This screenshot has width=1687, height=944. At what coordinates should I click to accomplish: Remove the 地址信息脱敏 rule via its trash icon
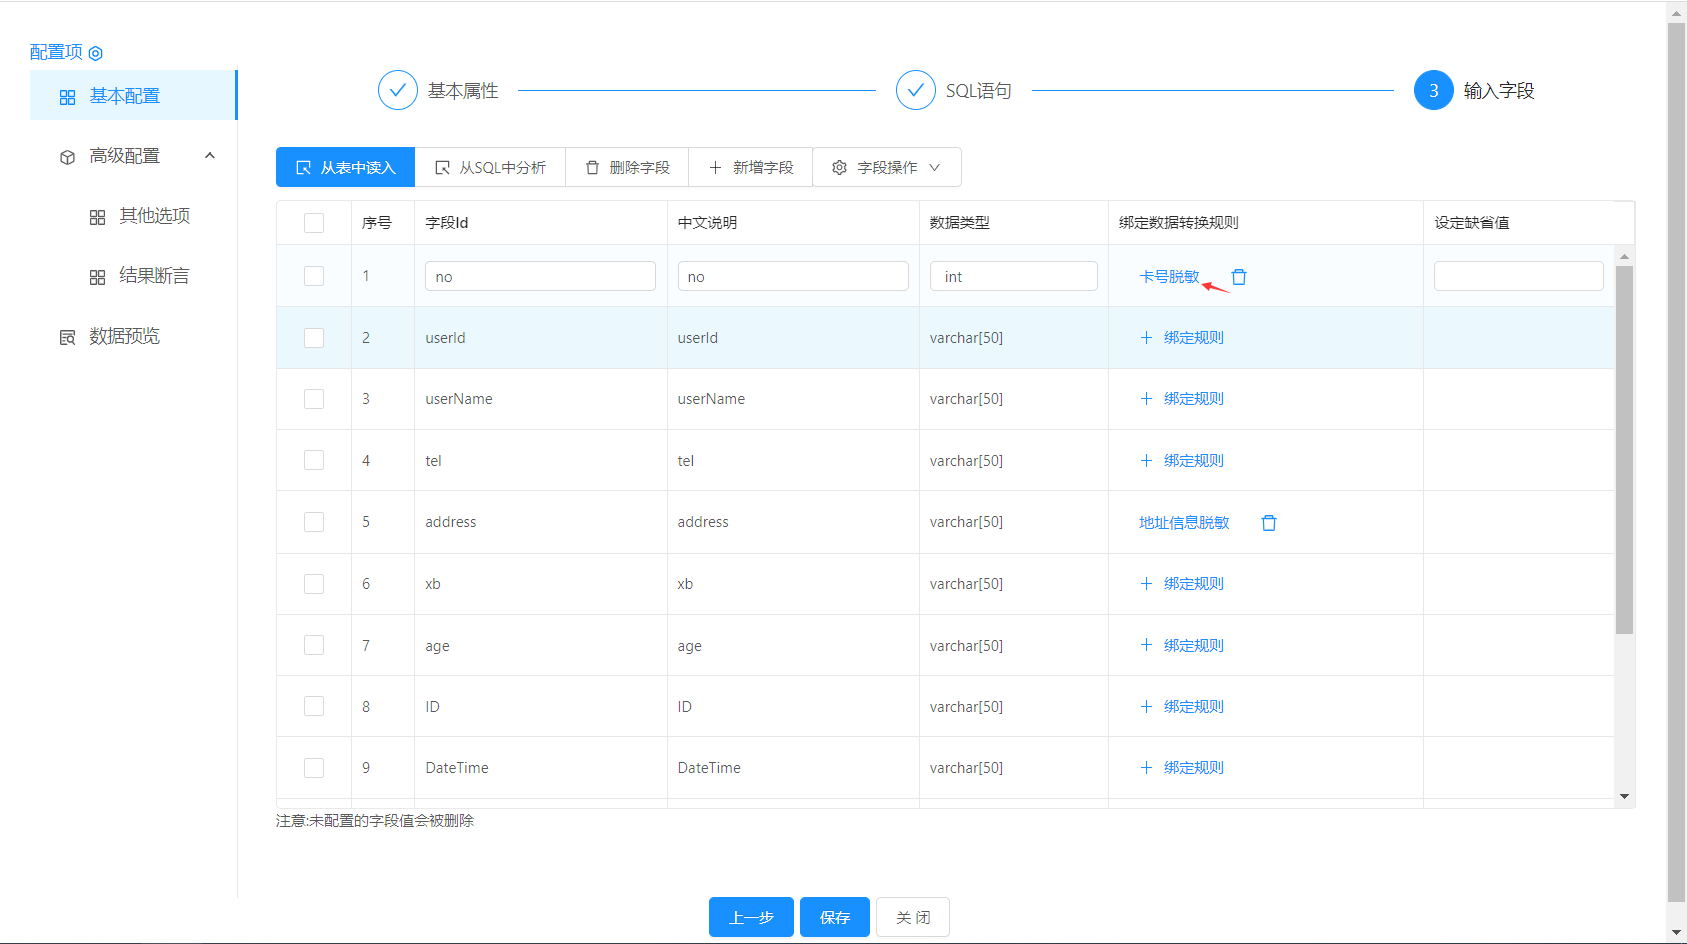pyautogui.click(x=1269, y=523)
